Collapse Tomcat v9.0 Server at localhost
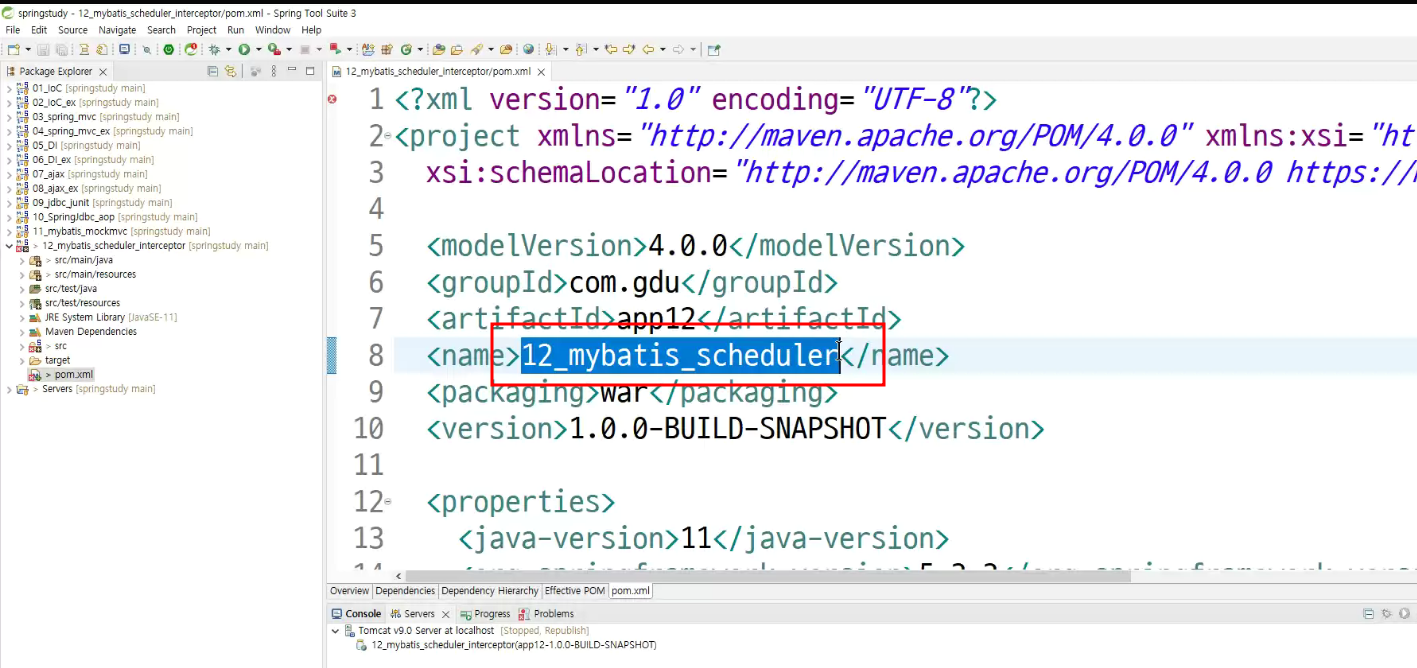1417x668 pixels. [x=336, y=631]
